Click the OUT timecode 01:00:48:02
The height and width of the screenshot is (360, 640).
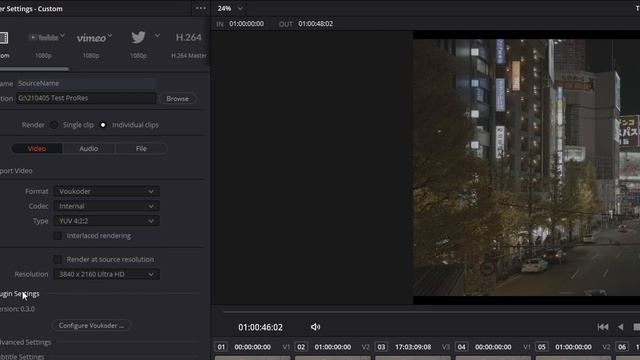(x=316, y=24)
